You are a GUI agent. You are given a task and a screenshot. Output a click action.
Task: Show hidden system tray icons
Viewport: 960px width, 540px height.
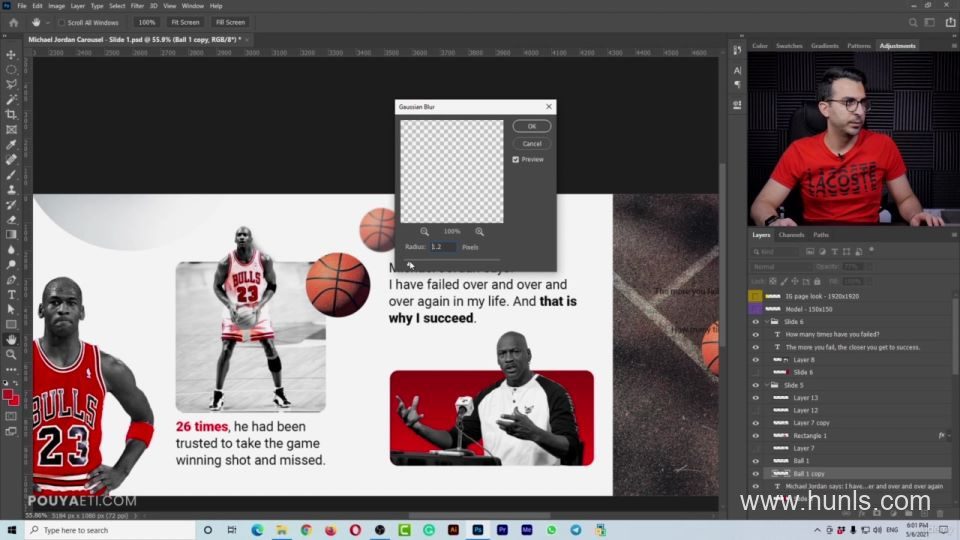coord(817,530)
